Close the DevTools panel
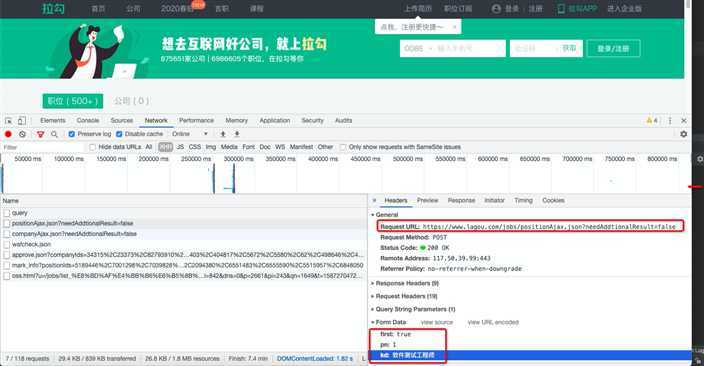The width and height of the screenshot is (704, 366). point(684,120)
